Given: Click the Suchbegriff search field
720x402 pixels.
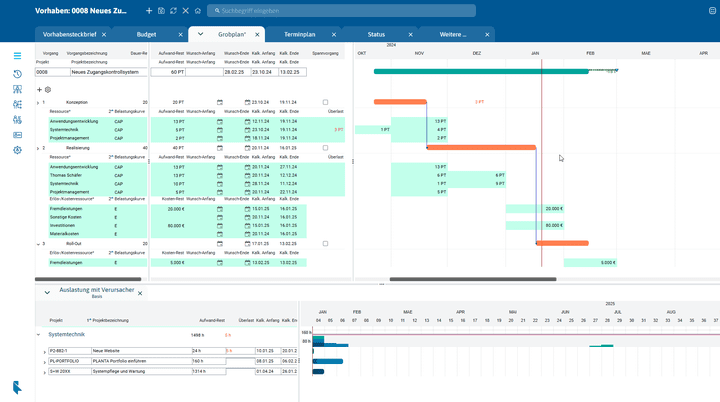Looking at the screenshot, I should click(x=300, y=10).
